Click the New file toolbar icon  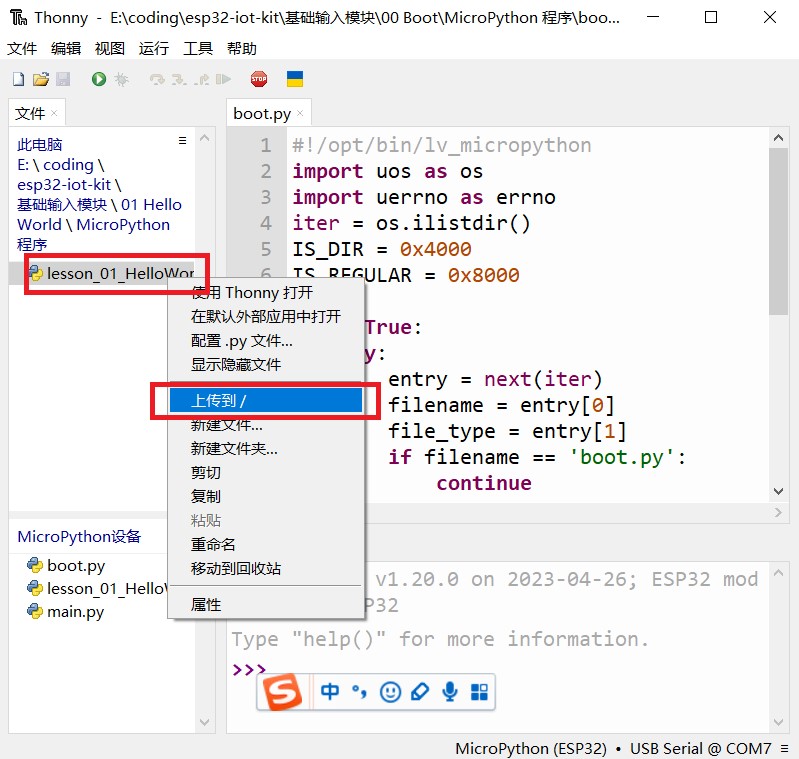pos(18,79)
